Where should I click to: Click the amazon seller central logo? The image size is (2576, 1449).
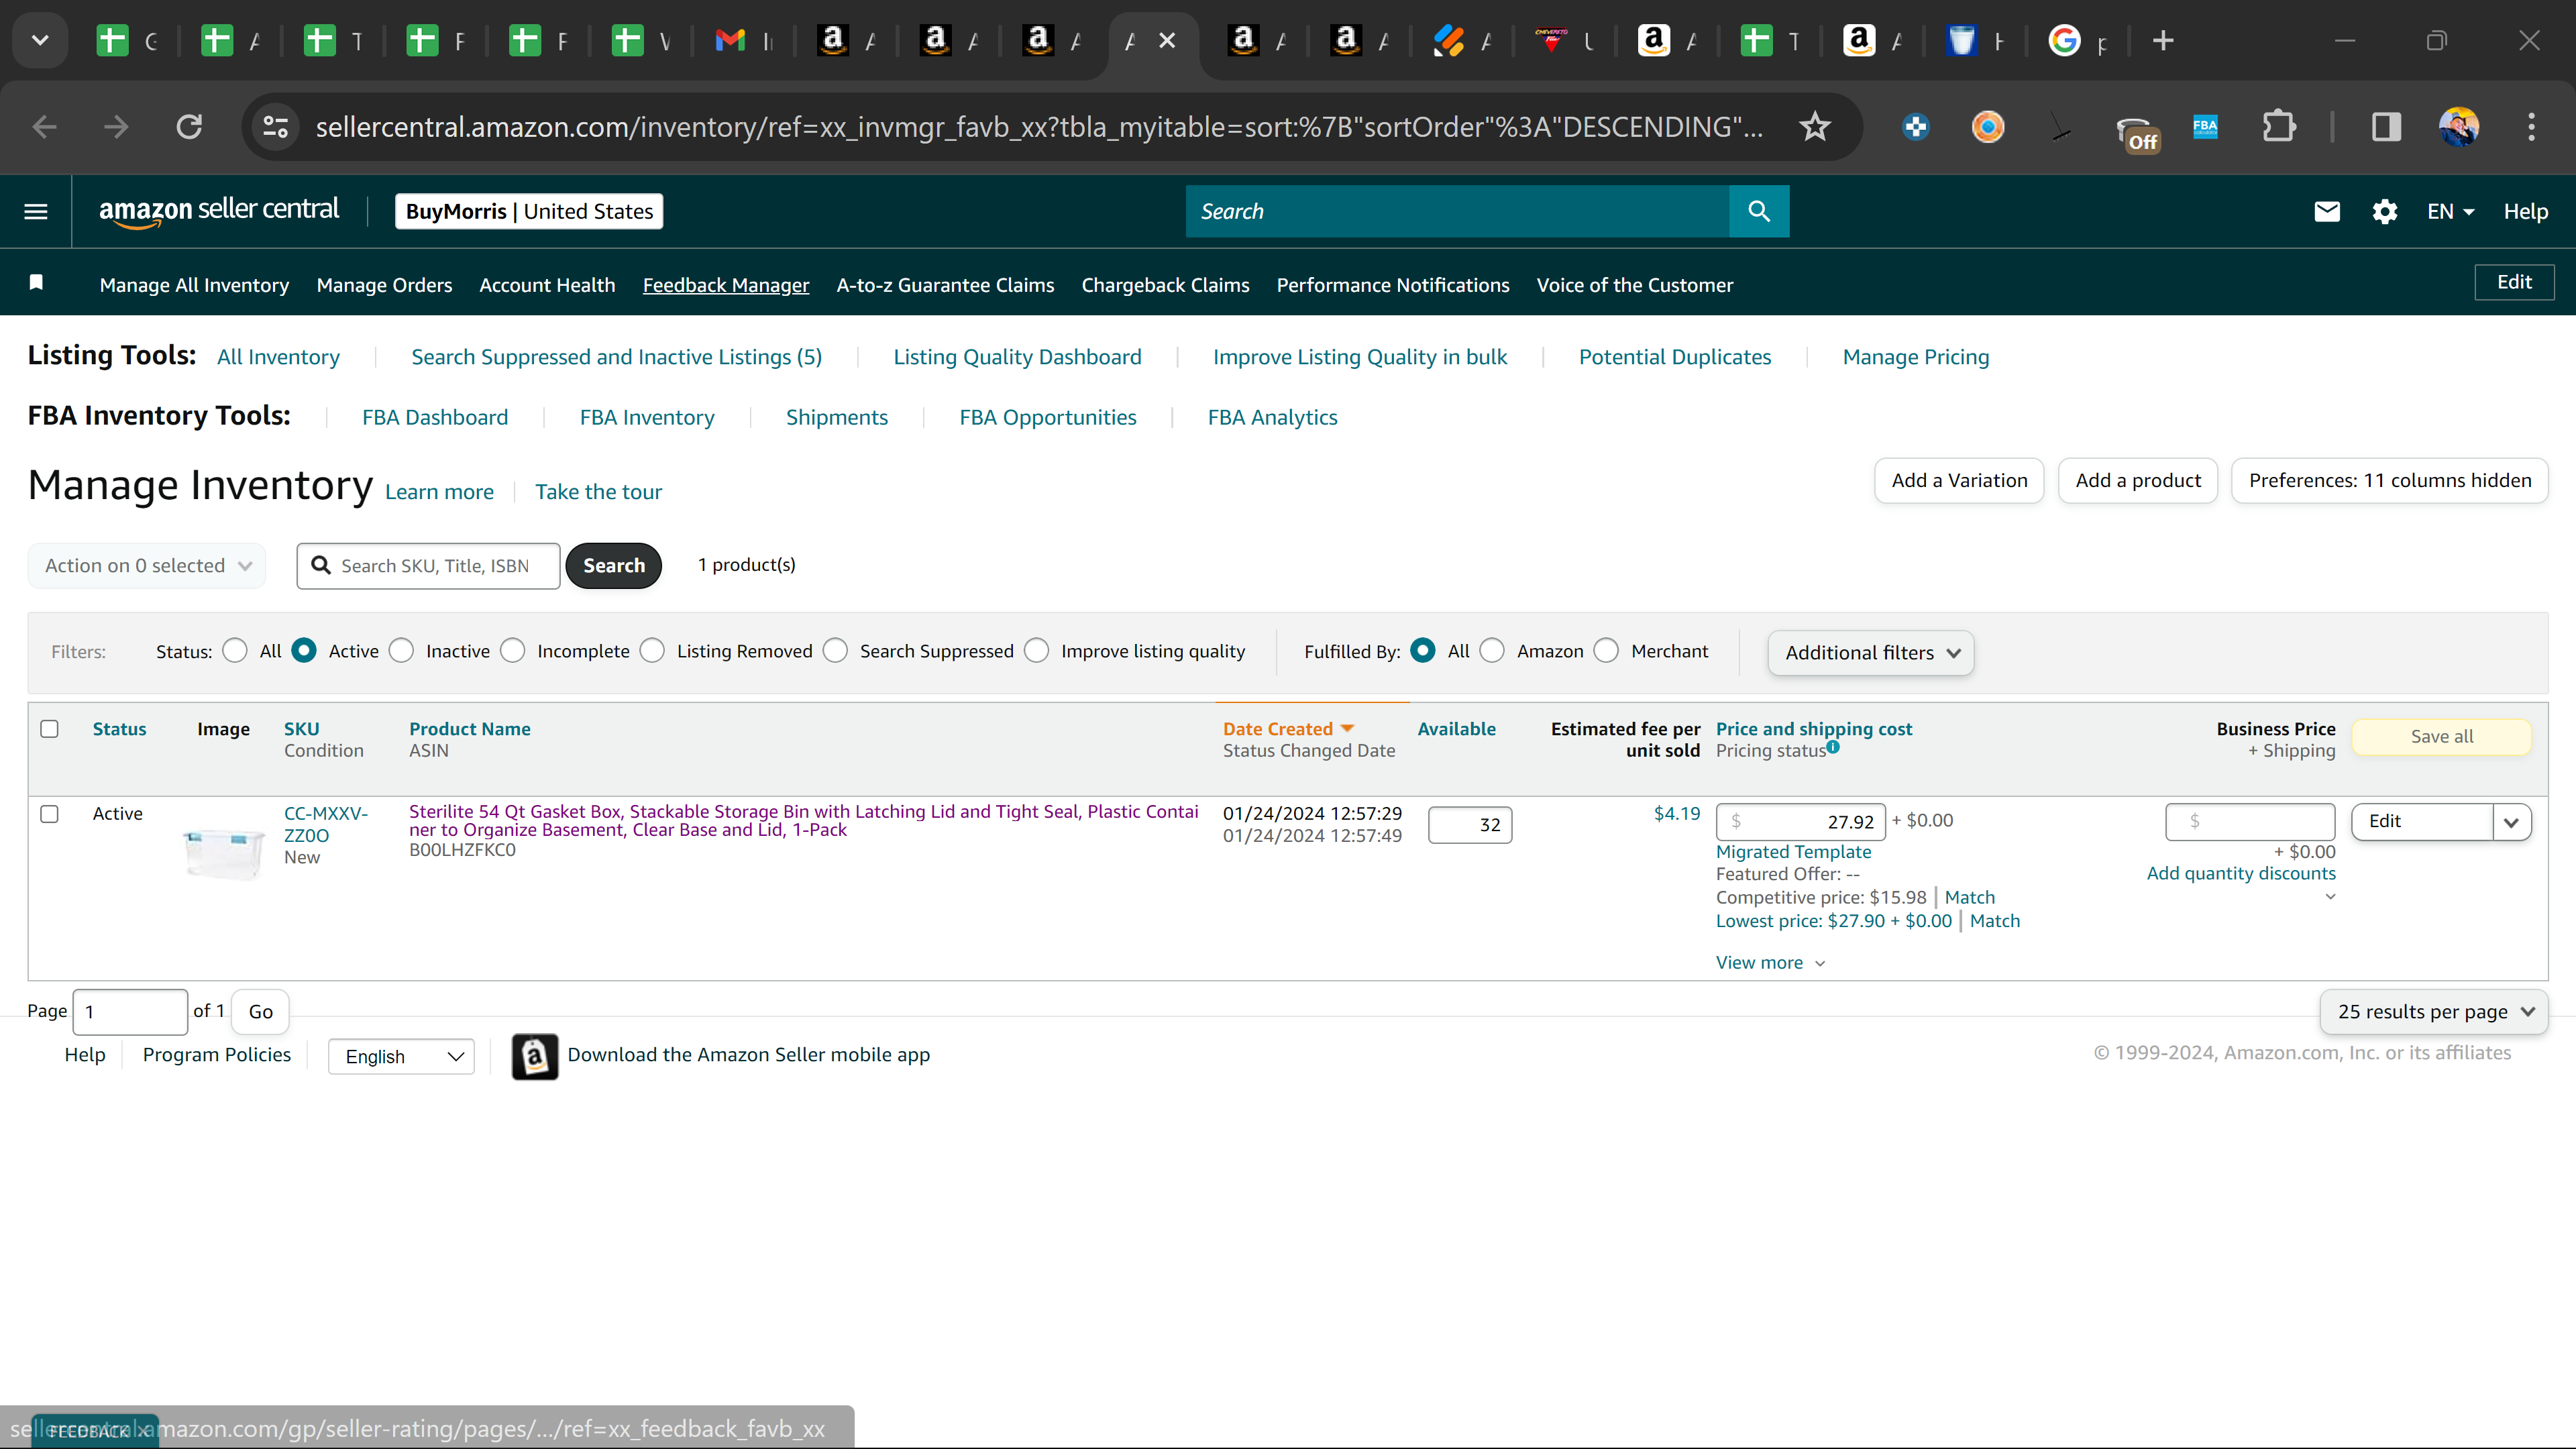[219, 211]
